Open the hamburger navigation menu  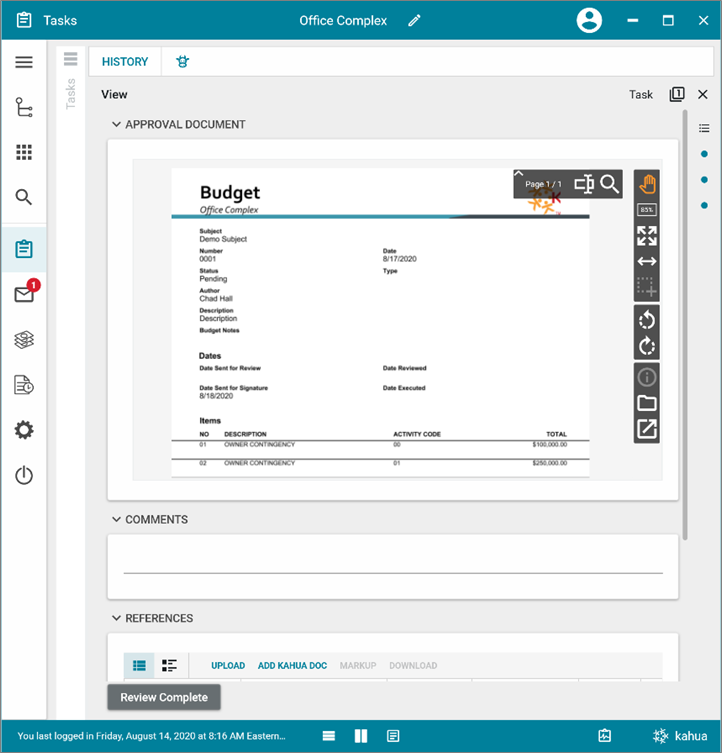tap(24, 62)
